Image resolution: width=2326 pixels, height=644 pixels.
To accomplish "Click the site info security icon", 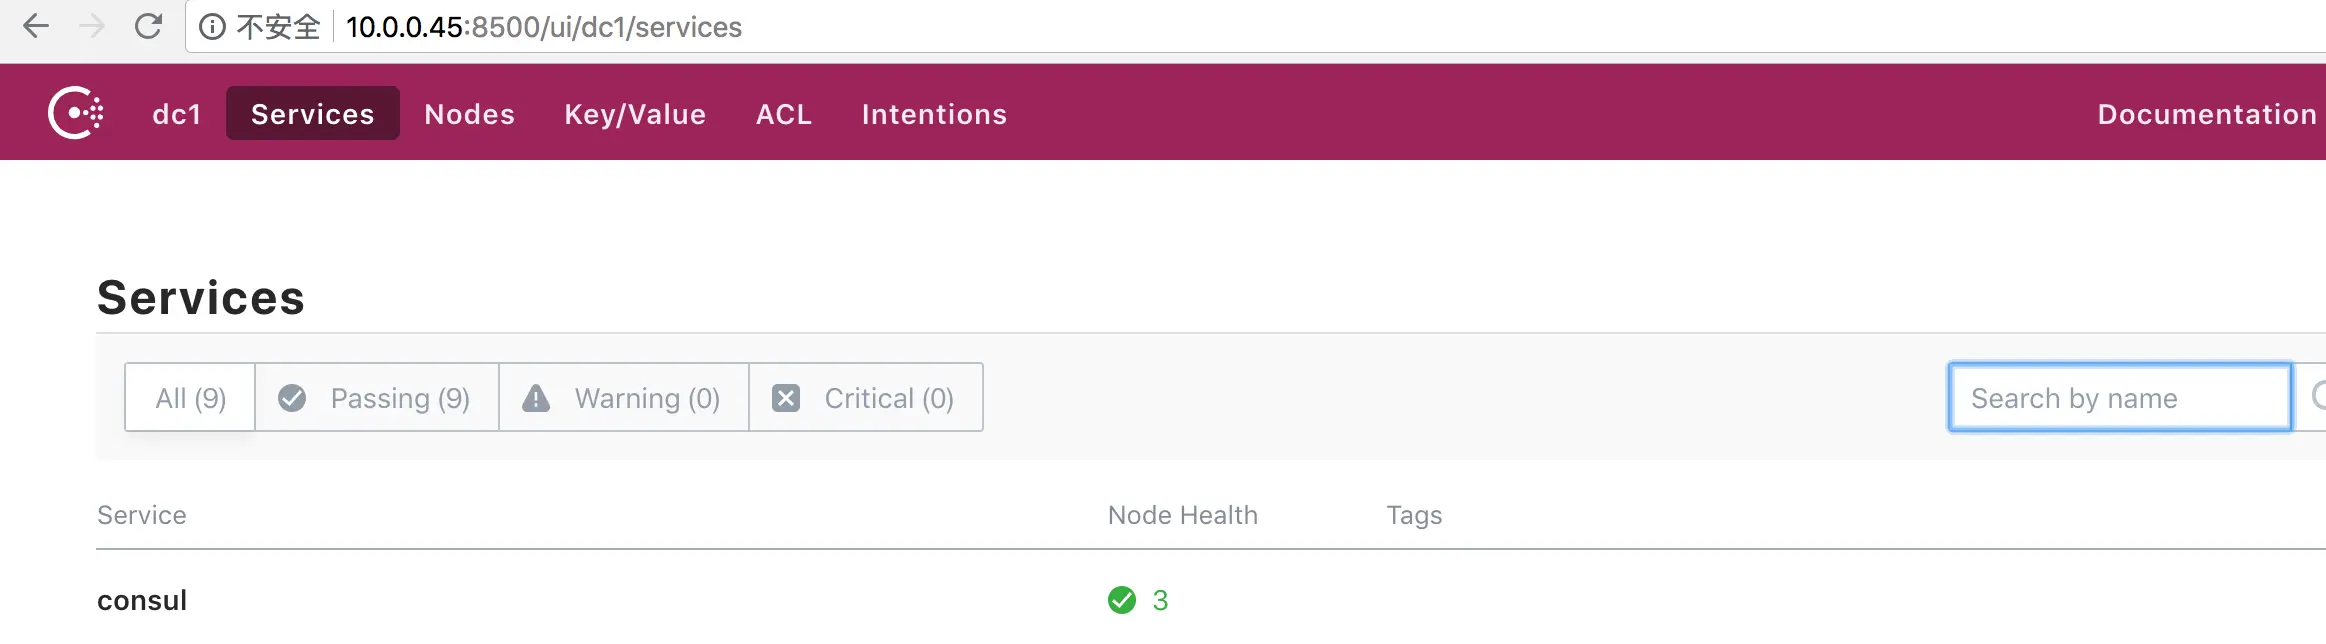I will click(x=212, y=27).
